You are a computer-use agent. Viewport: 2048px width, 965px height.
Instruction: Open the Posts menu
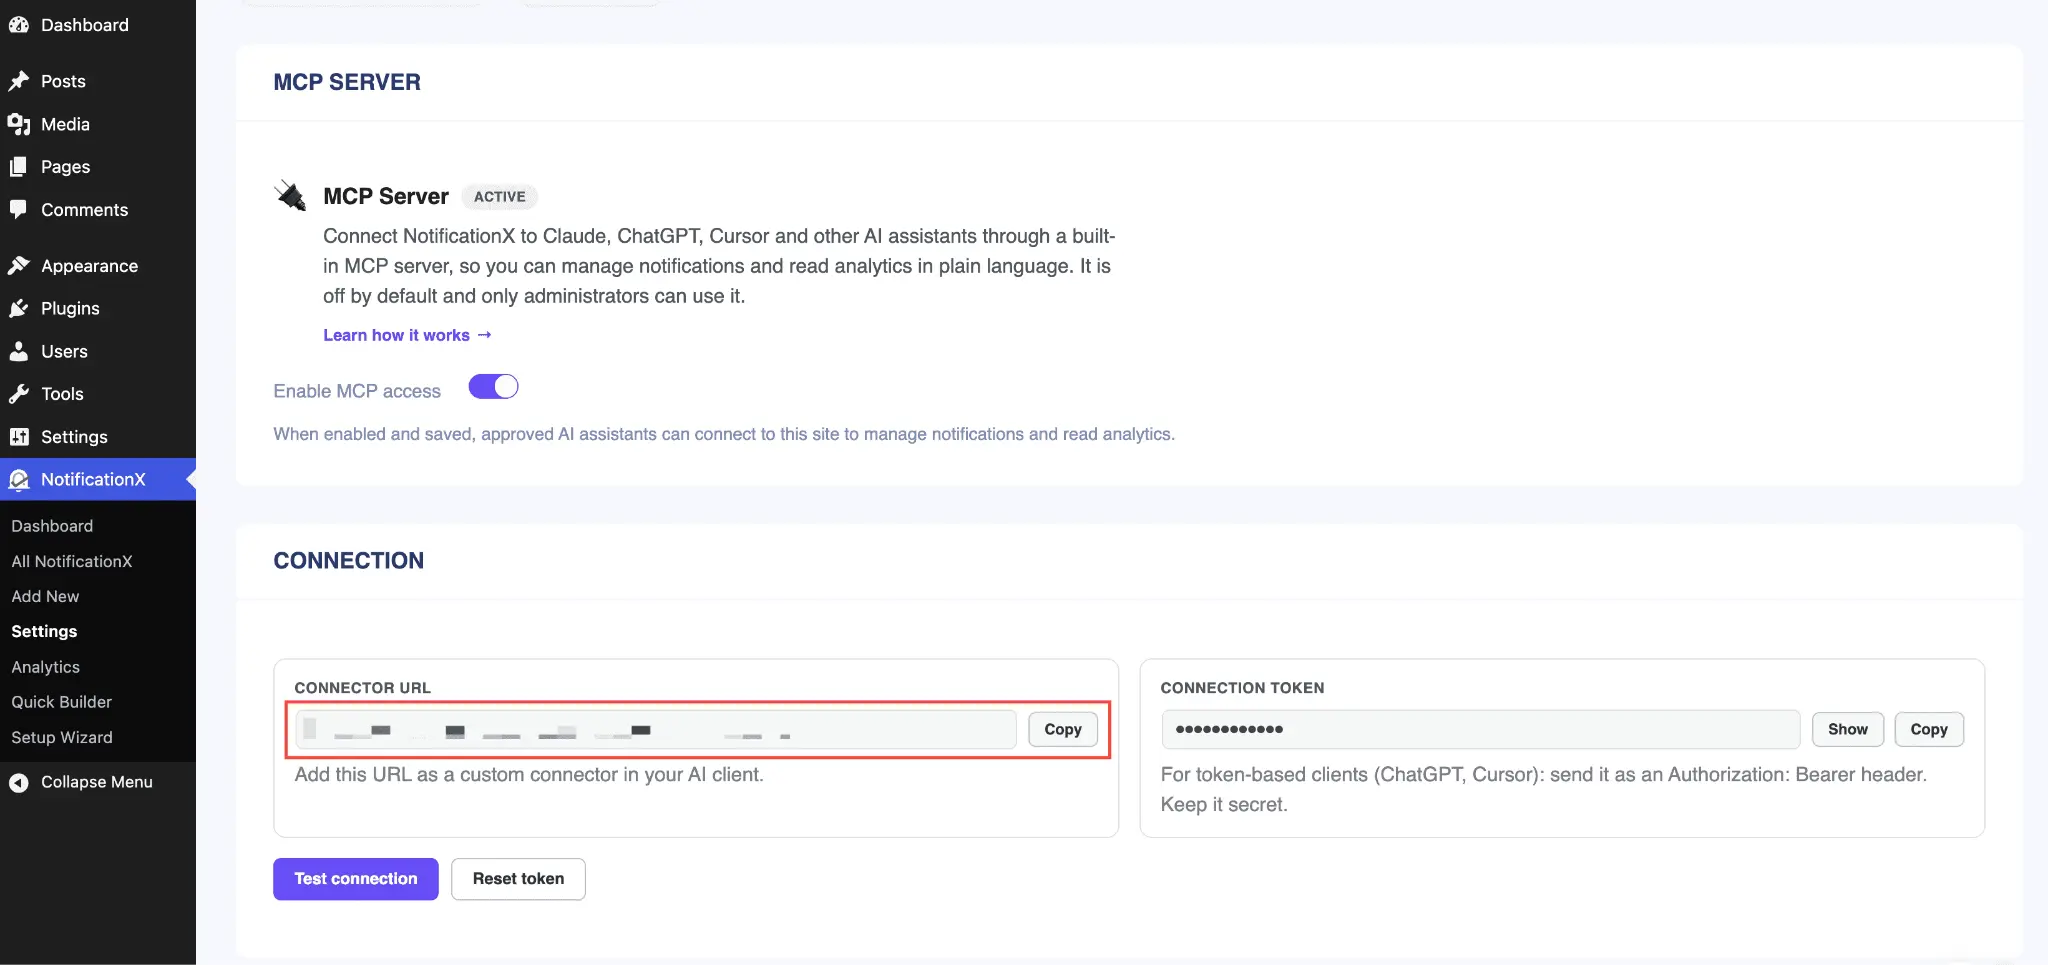(x=98, y=81)
